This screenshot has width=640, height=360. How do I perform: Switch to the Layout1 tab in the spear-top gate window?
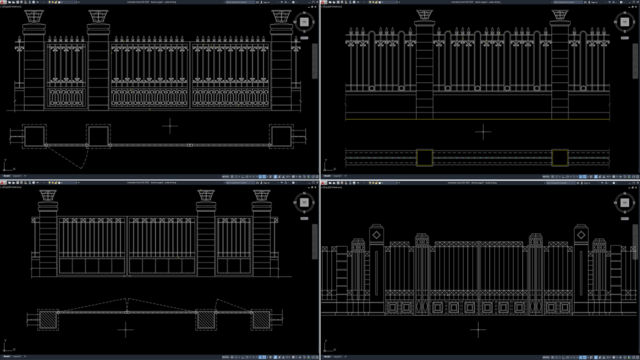pyautogui.click(x=17, y=176)
